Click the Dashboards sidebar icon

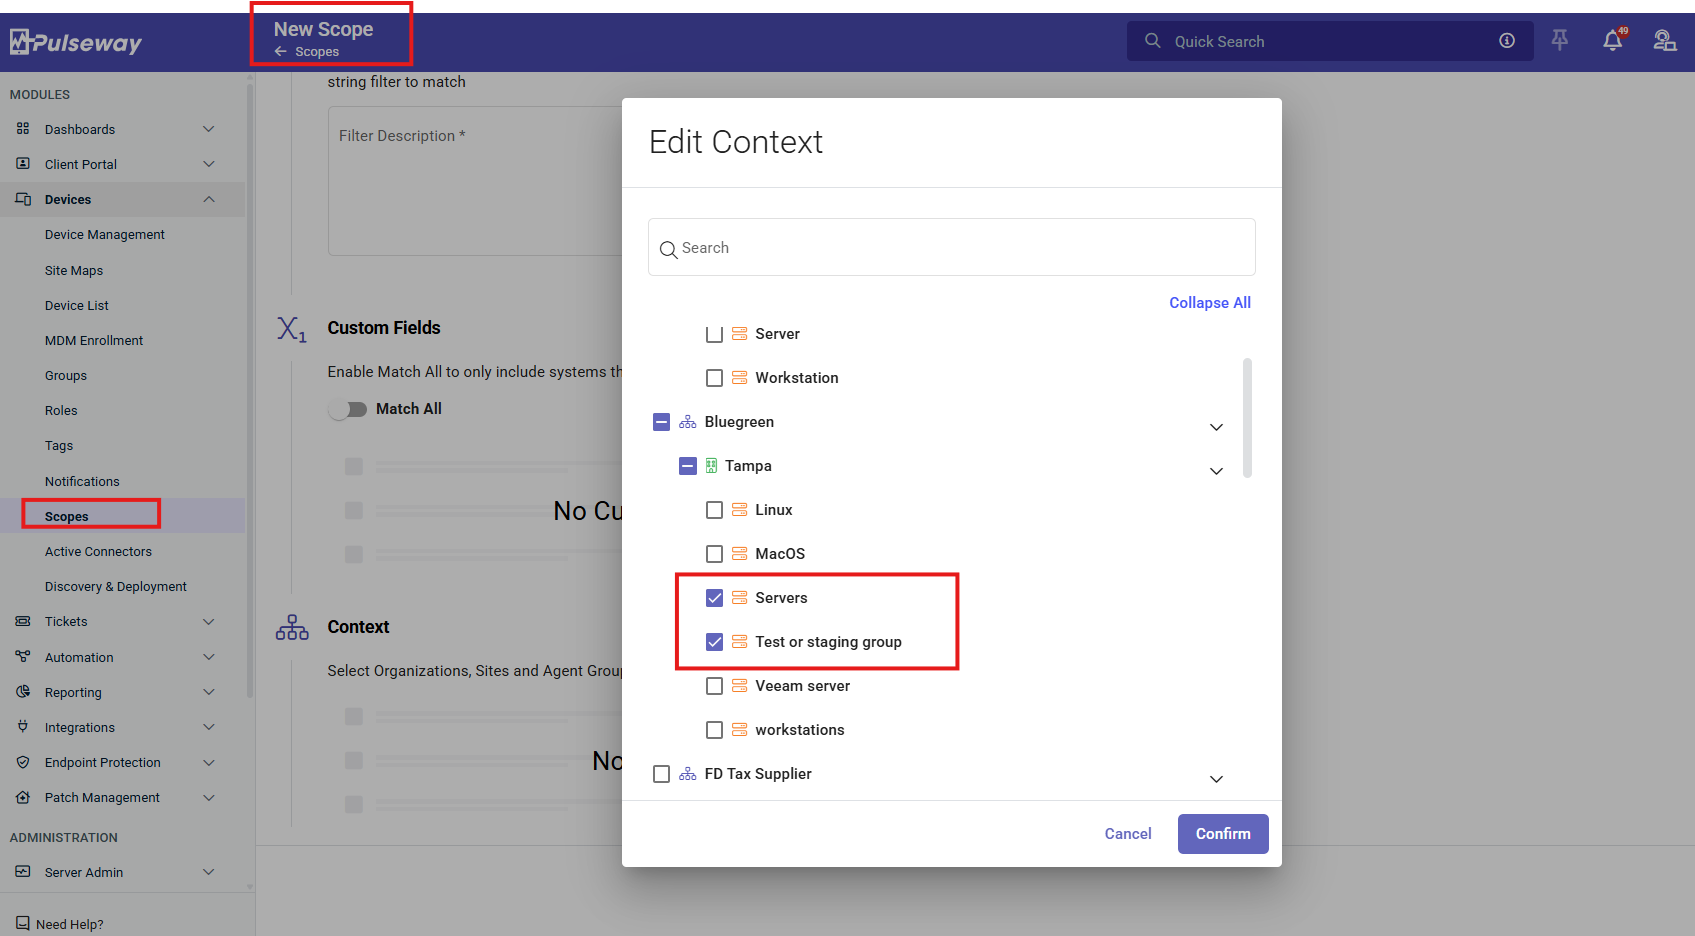(x=23, y=129)
